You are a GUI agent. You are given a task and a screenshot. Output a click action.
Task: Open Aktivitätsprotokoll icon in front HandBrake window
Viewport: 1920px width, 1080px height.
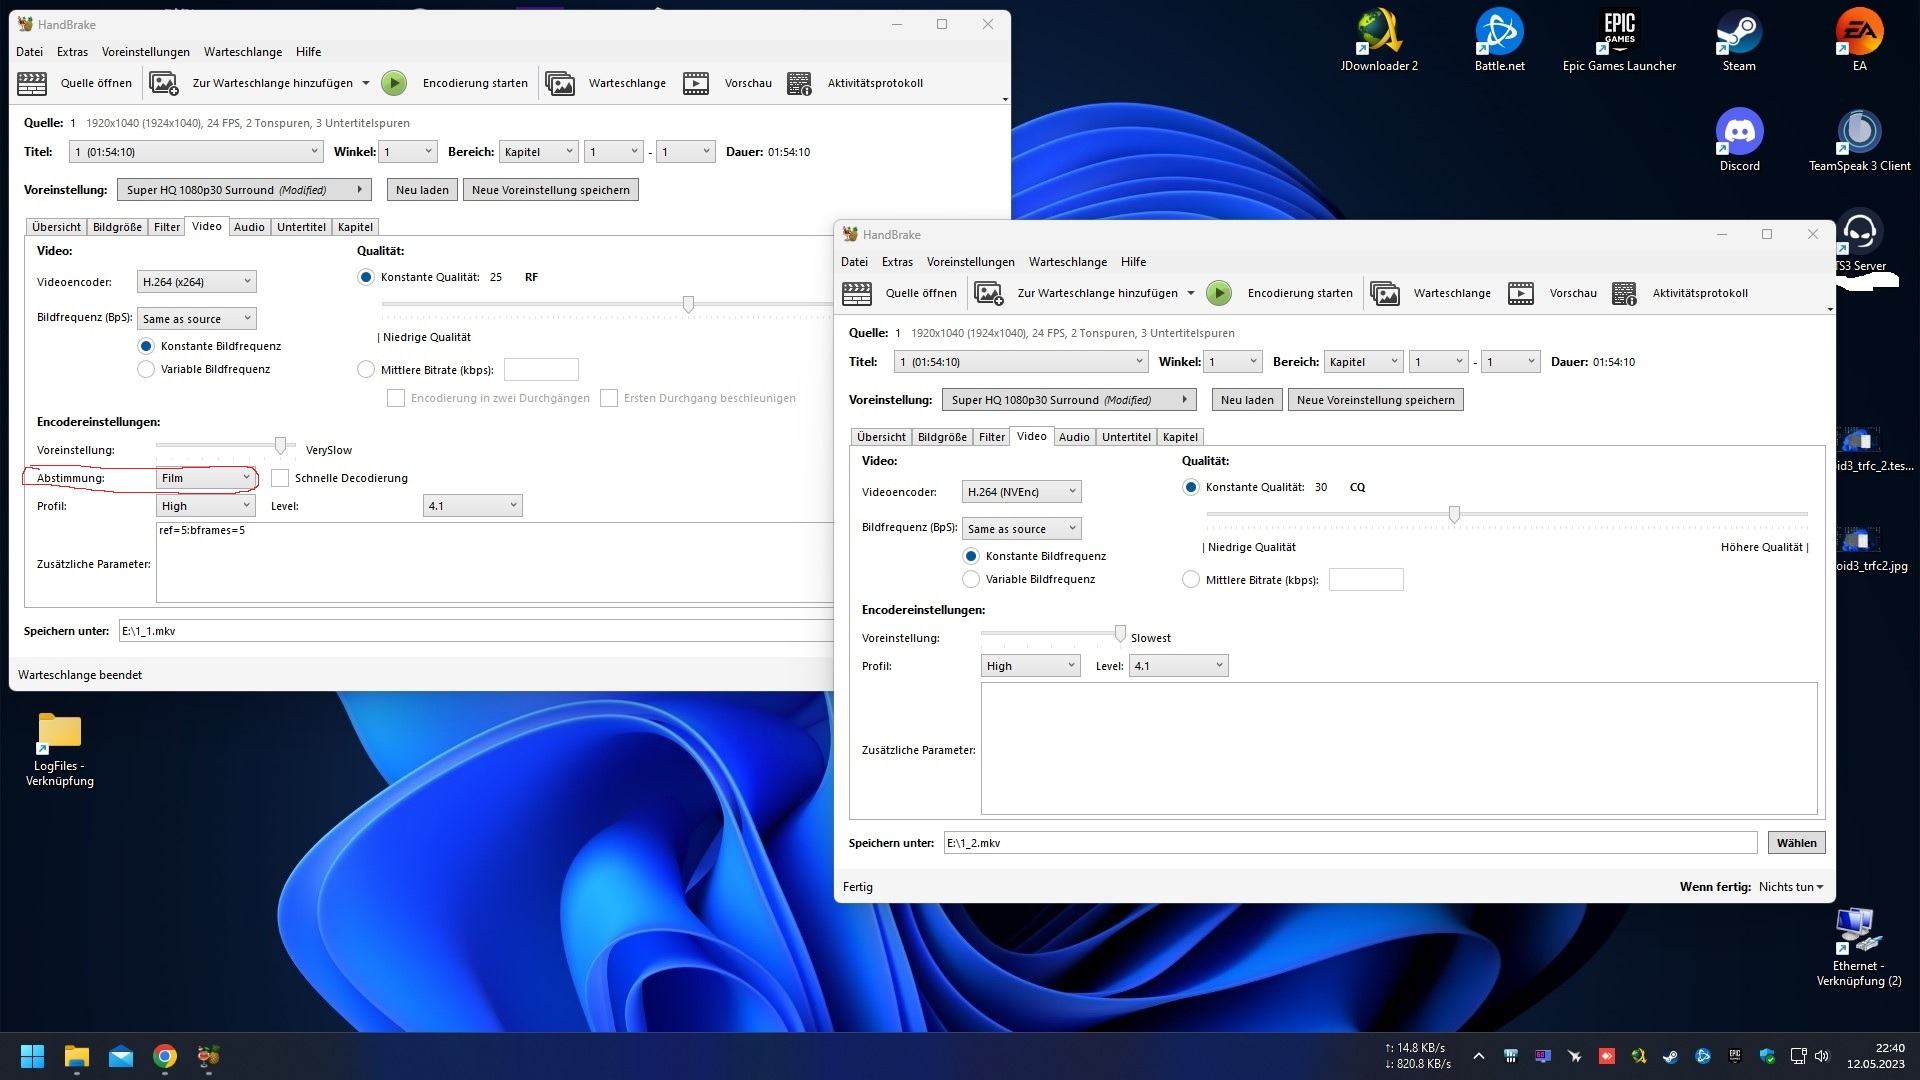point(1625,293)
